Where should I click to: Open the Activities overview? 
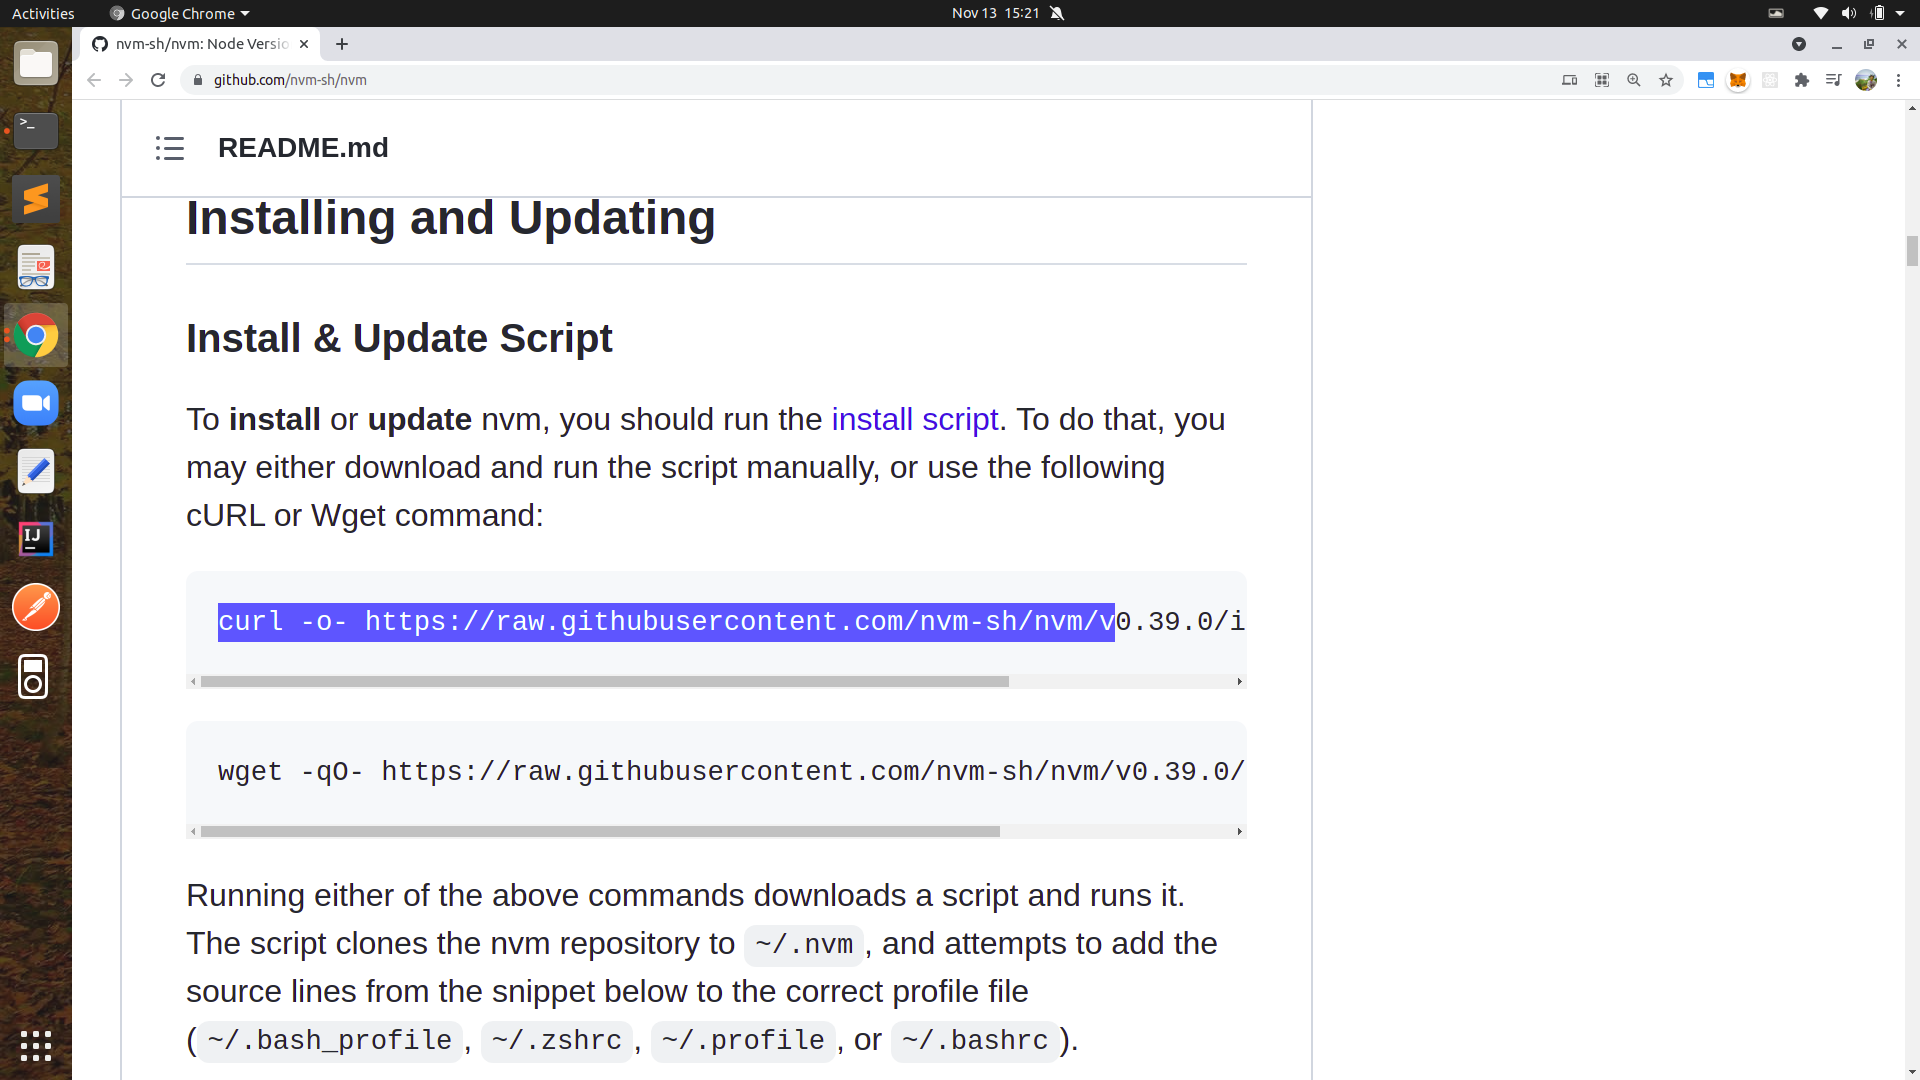[x=43, y=13]
